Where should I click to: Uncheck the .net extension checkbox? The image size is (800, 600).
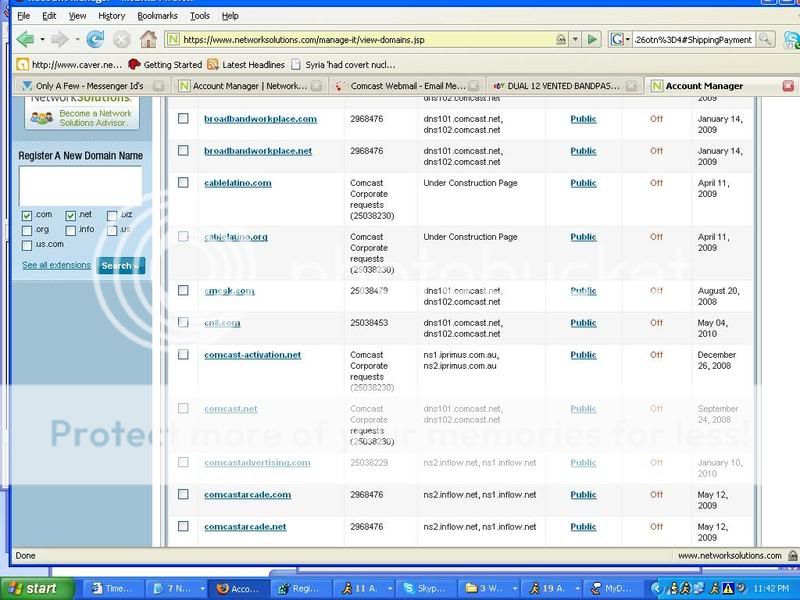click(x=70, y=215)
